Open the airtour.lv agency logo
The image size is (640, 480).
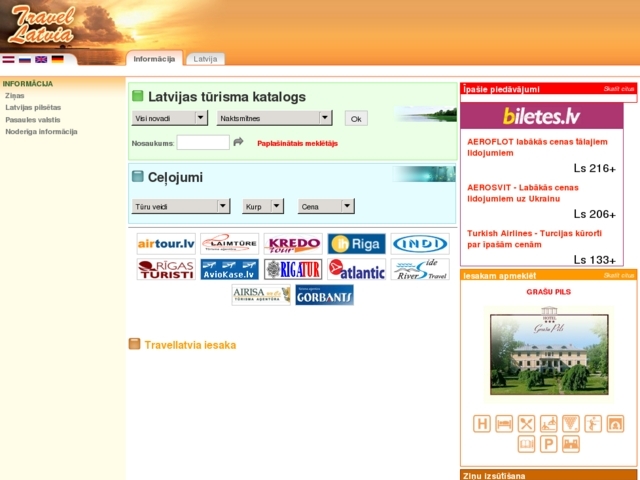pos(166,244)
